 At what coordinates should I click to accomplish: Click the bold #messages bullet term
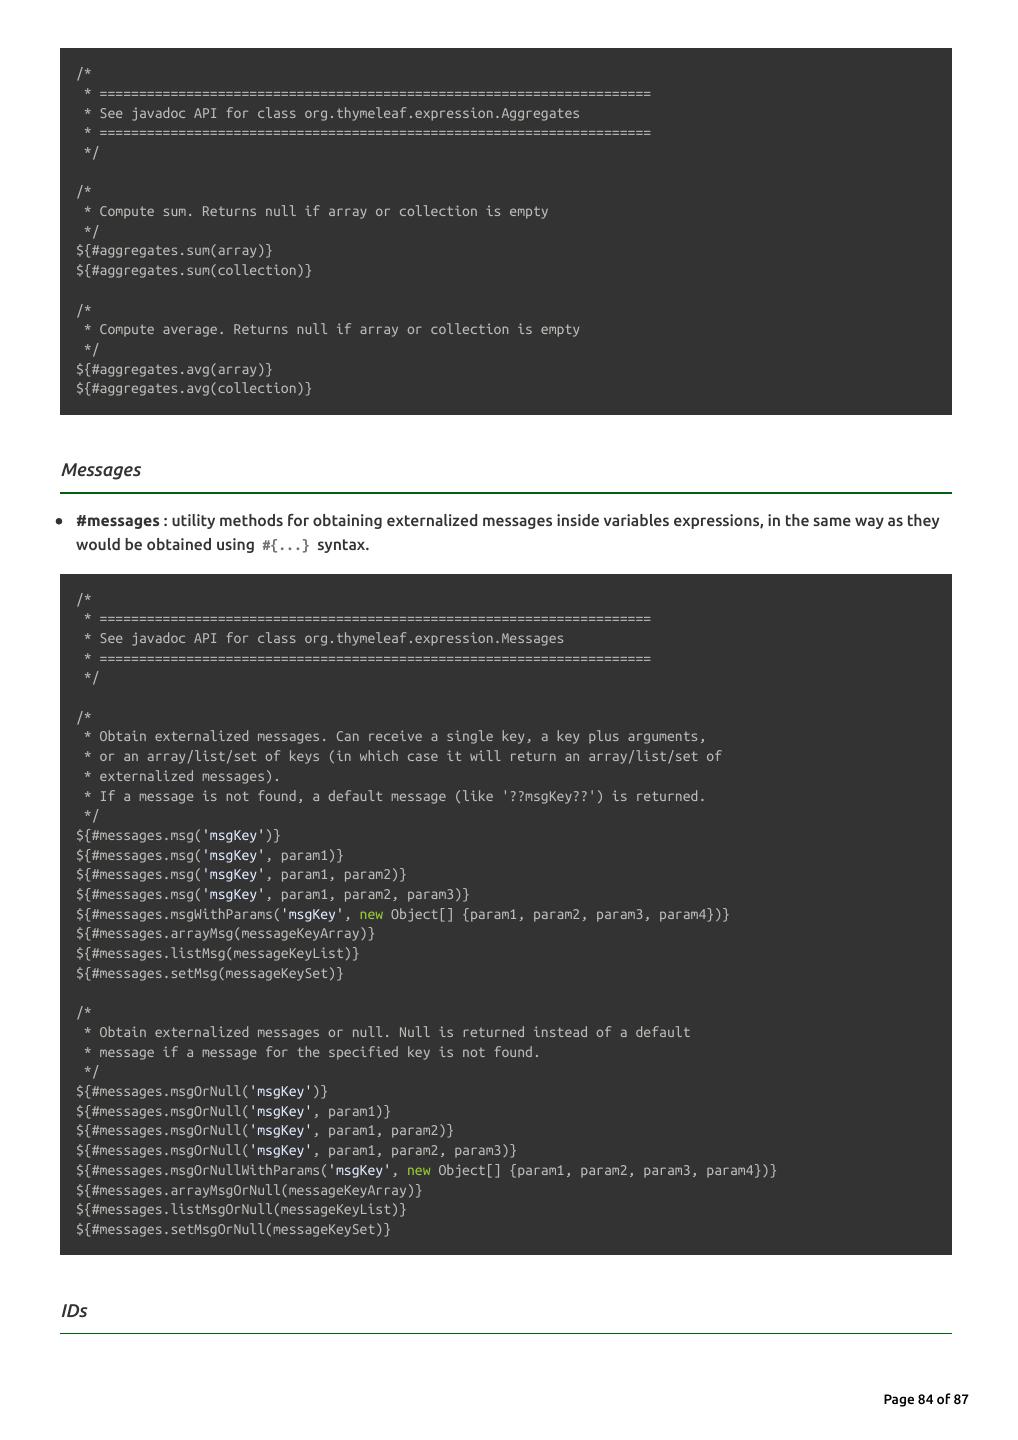pyautogui.click(x=117, y=521)
